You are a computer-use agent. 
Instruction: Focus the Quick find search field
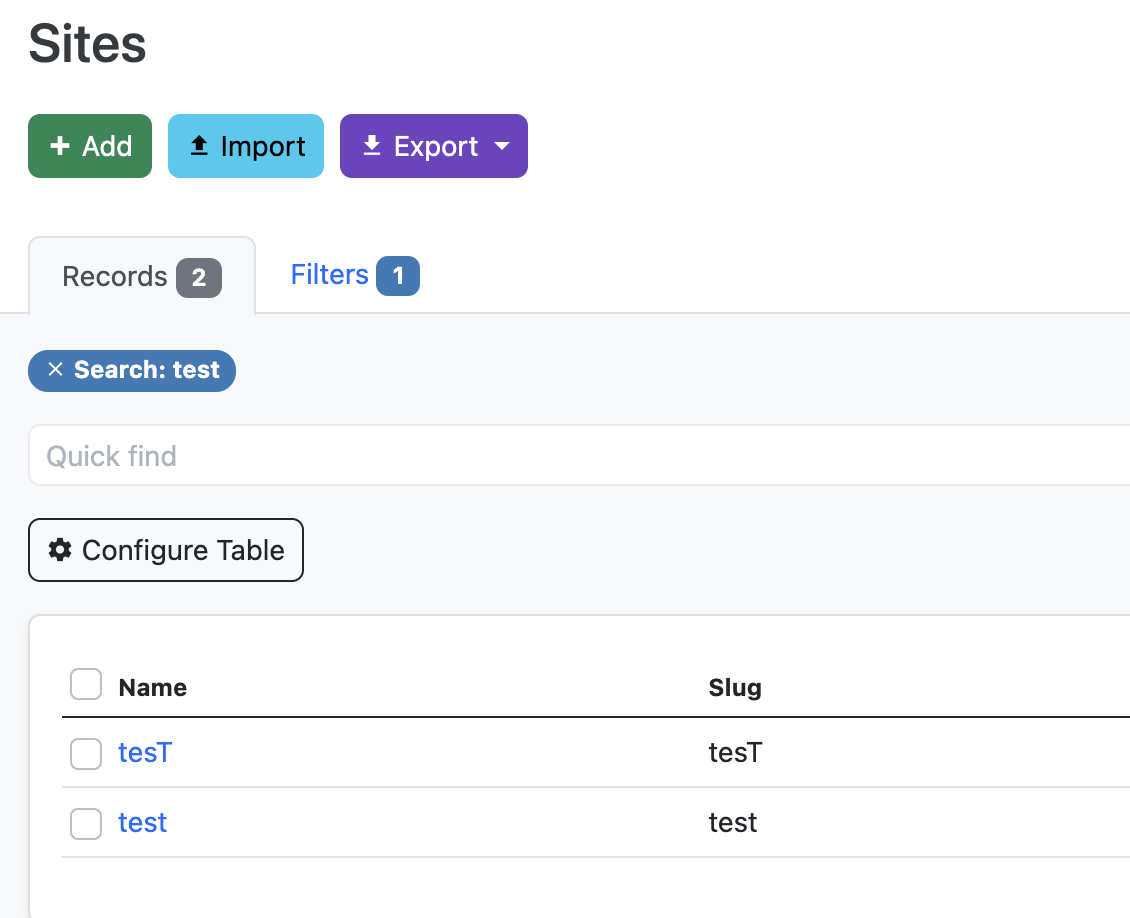click(300, 455)
